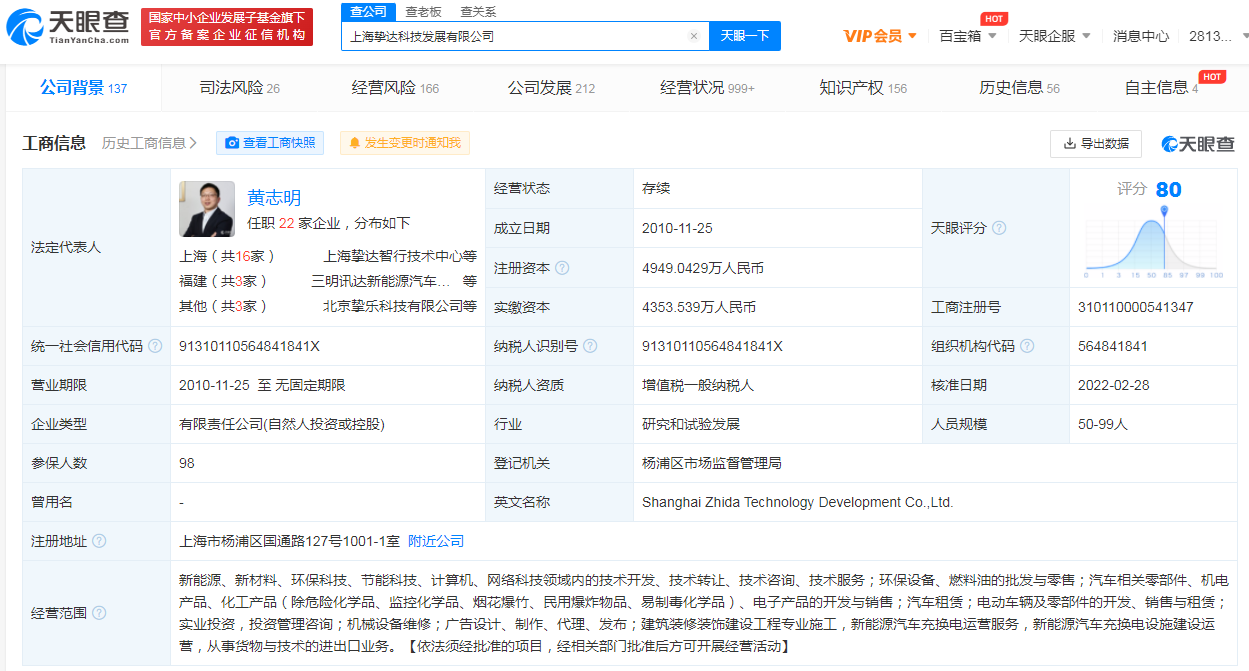Click 发生变更时通知我 notification button
This screenshot has width=1249, height=671.
point(404,143)
